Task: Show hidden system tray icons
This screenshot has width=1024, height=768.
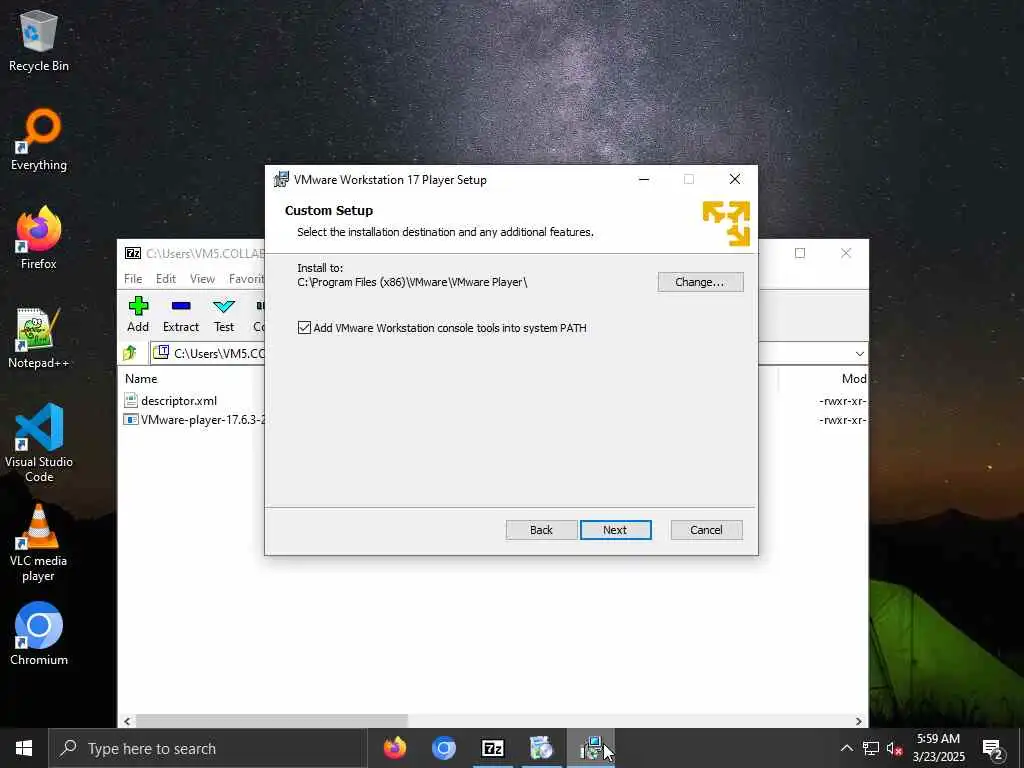Action: click(x=846, y=748)
